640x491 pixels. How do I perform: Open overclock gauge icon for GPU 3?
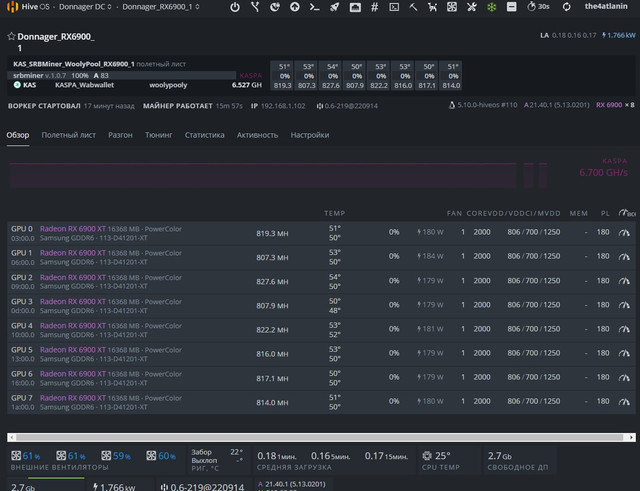(624, 305)
